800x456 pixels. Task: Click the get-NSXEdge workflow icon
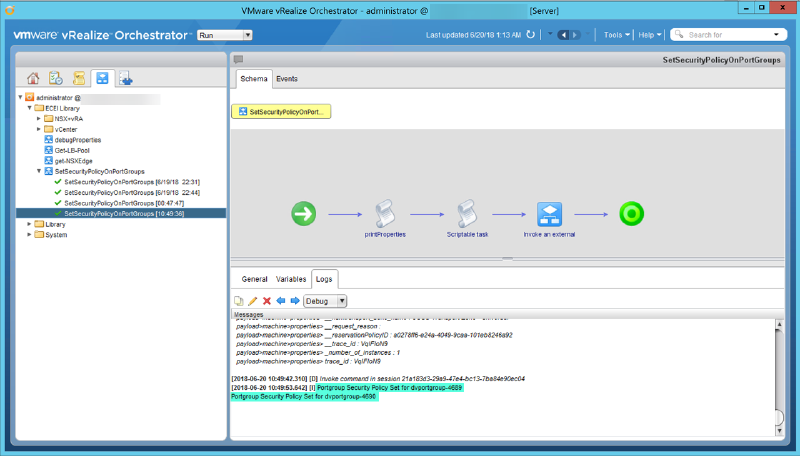pyautogui.click(x=48, y=161)
